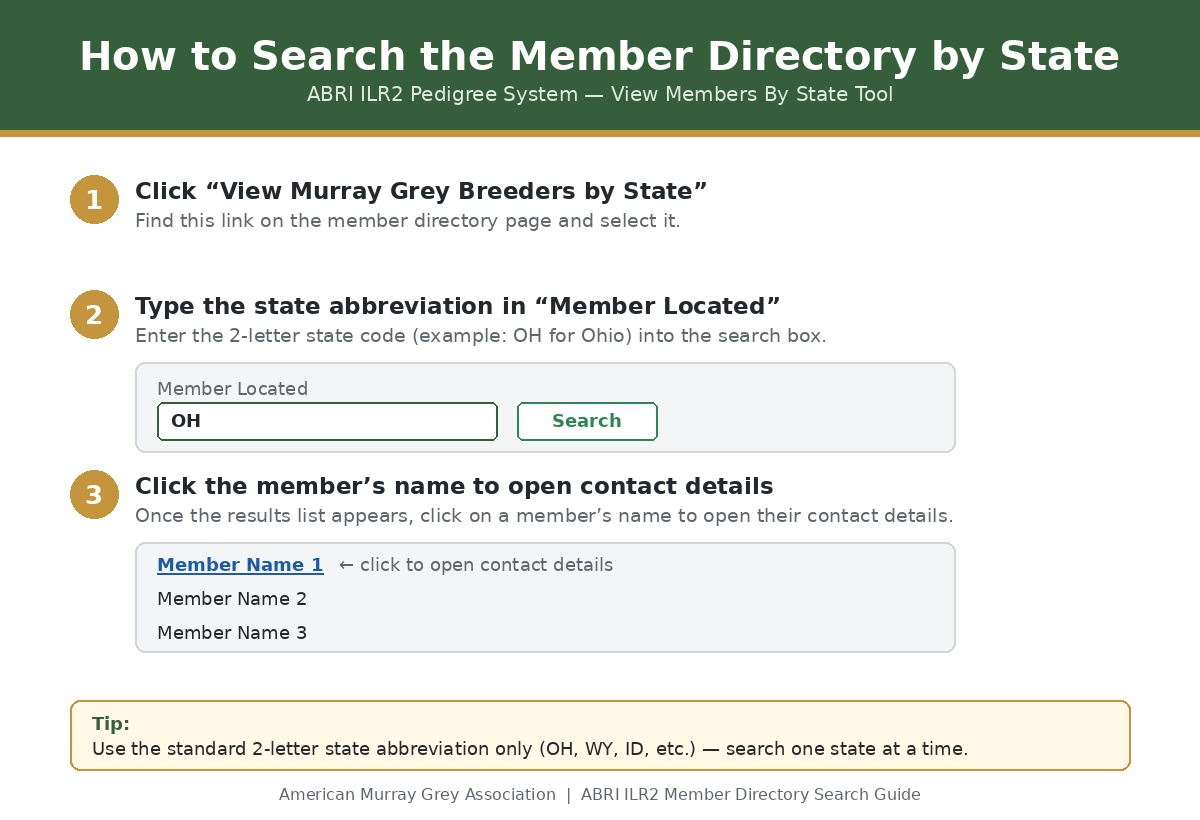The width and height of the screenshot is (1200, 820).
Task: Click the step 2 number badge
Action: point(94,315)
